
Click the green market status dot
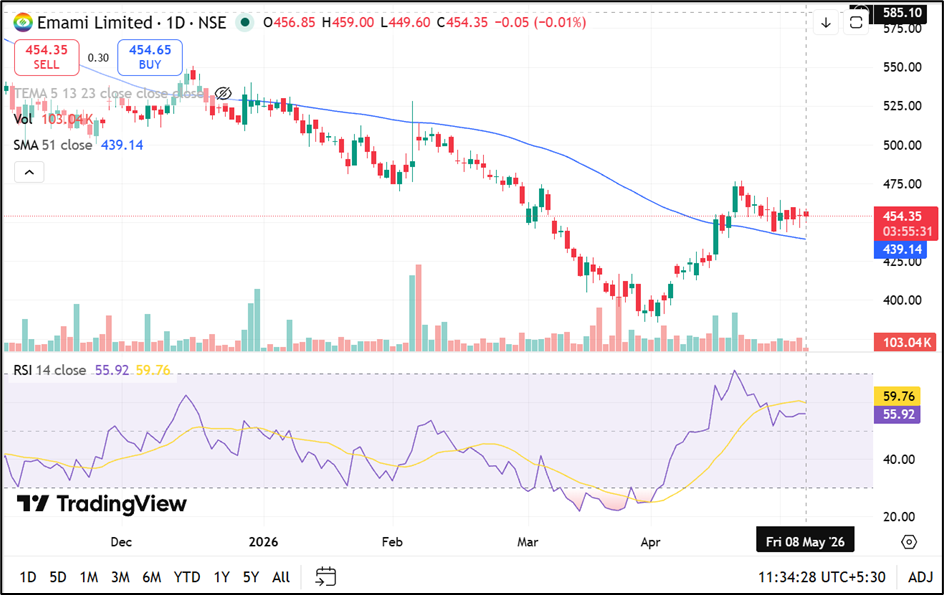(x=244, y=23)
